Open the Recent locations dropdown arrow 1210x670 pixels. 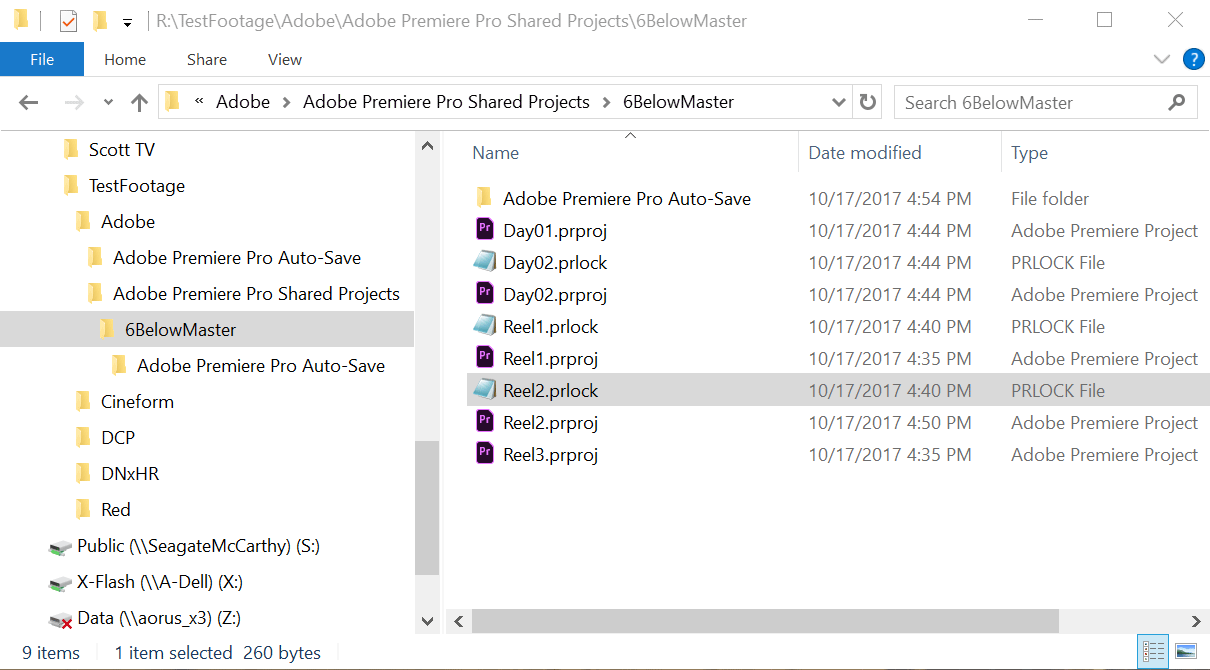pos(109,102)
